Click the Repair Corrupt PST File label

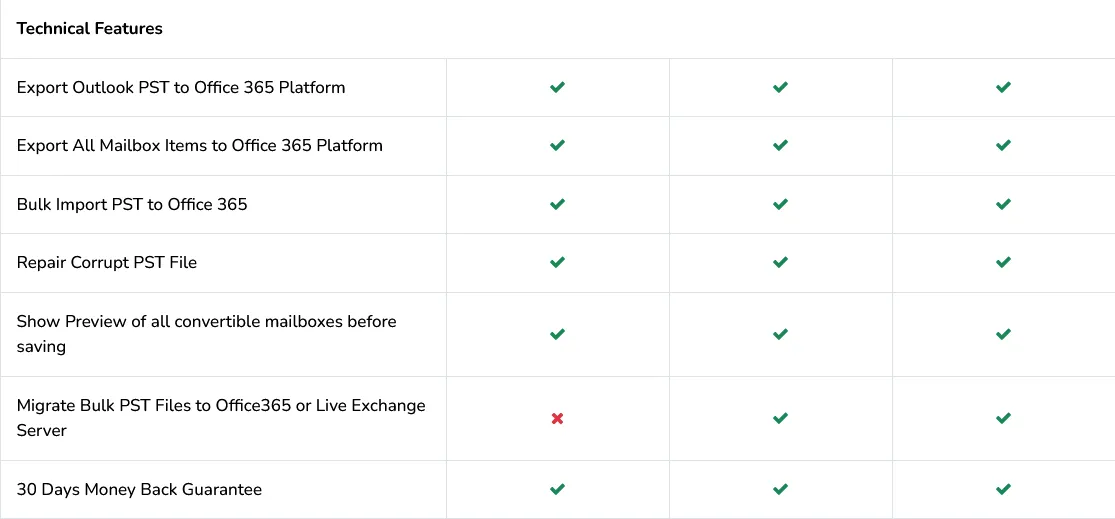[x=107, y=262]
